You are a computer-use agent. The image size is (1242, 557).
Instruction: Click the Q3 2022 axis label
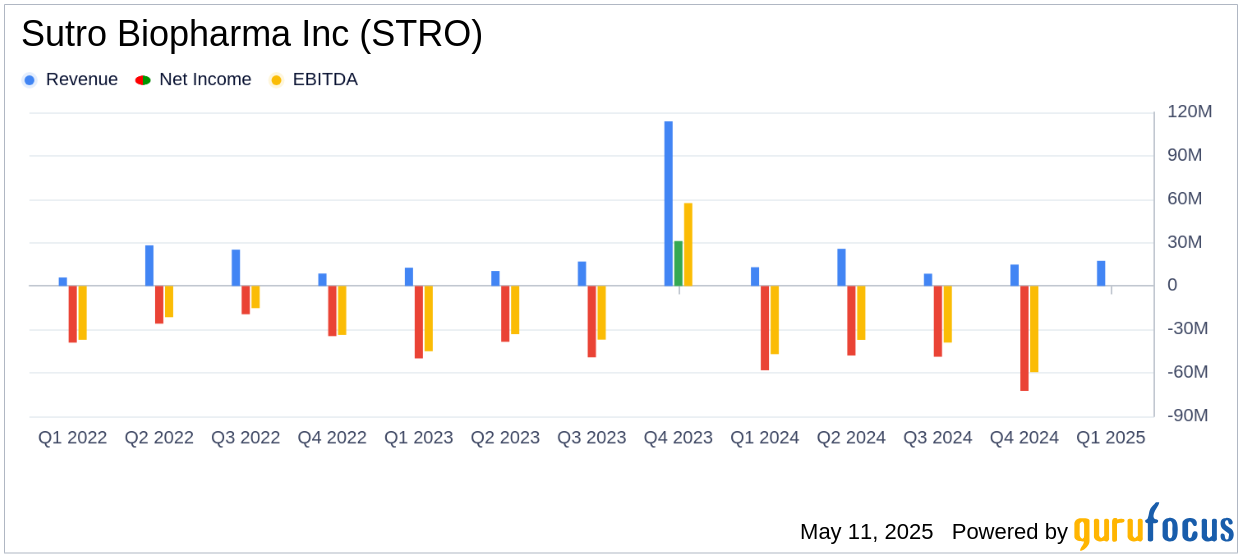tap(245, 438)
